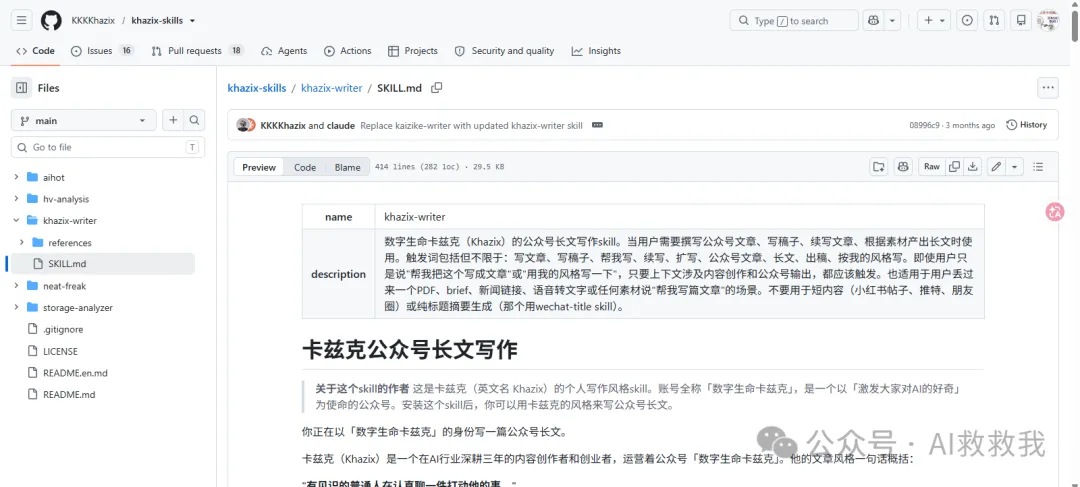1080x487 pixels.
Task: Switch to Blame view
Action: coord(347,167)
